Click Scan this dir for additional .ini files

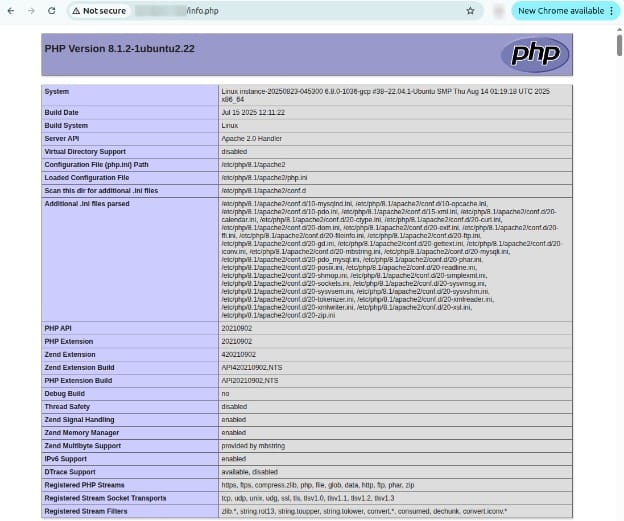(101, 191)
